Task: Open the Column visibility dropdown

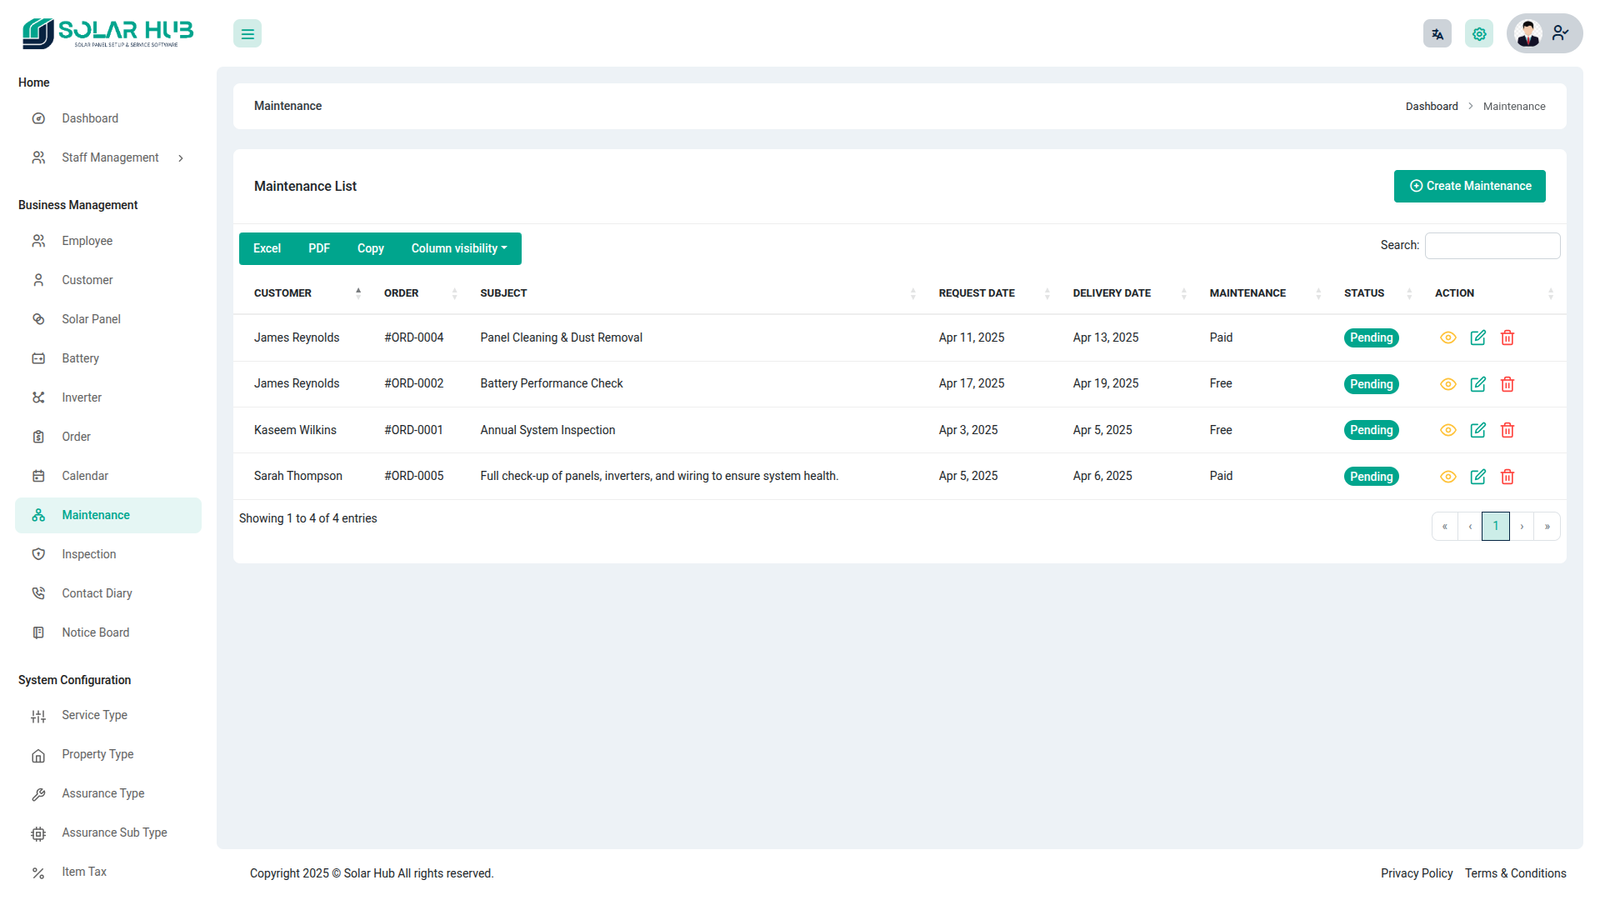Action: pos(459,249)
